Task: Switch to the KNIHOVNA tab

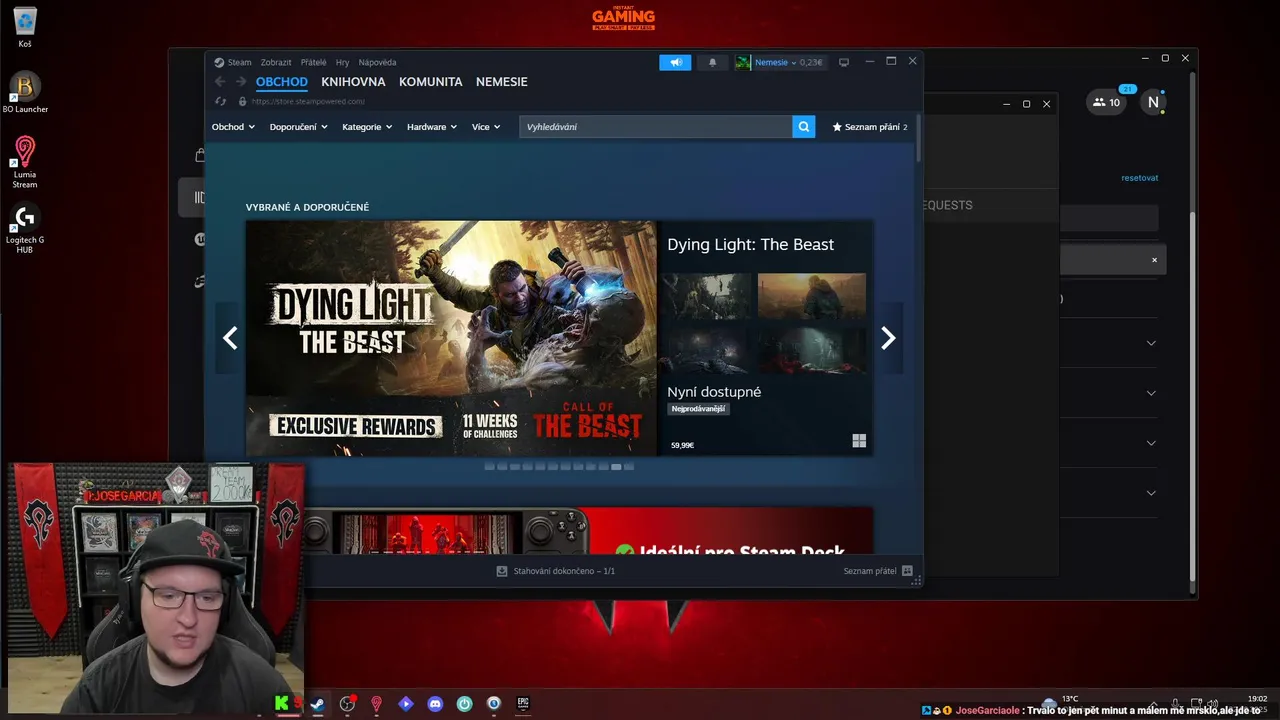Action: pos(353,82)
